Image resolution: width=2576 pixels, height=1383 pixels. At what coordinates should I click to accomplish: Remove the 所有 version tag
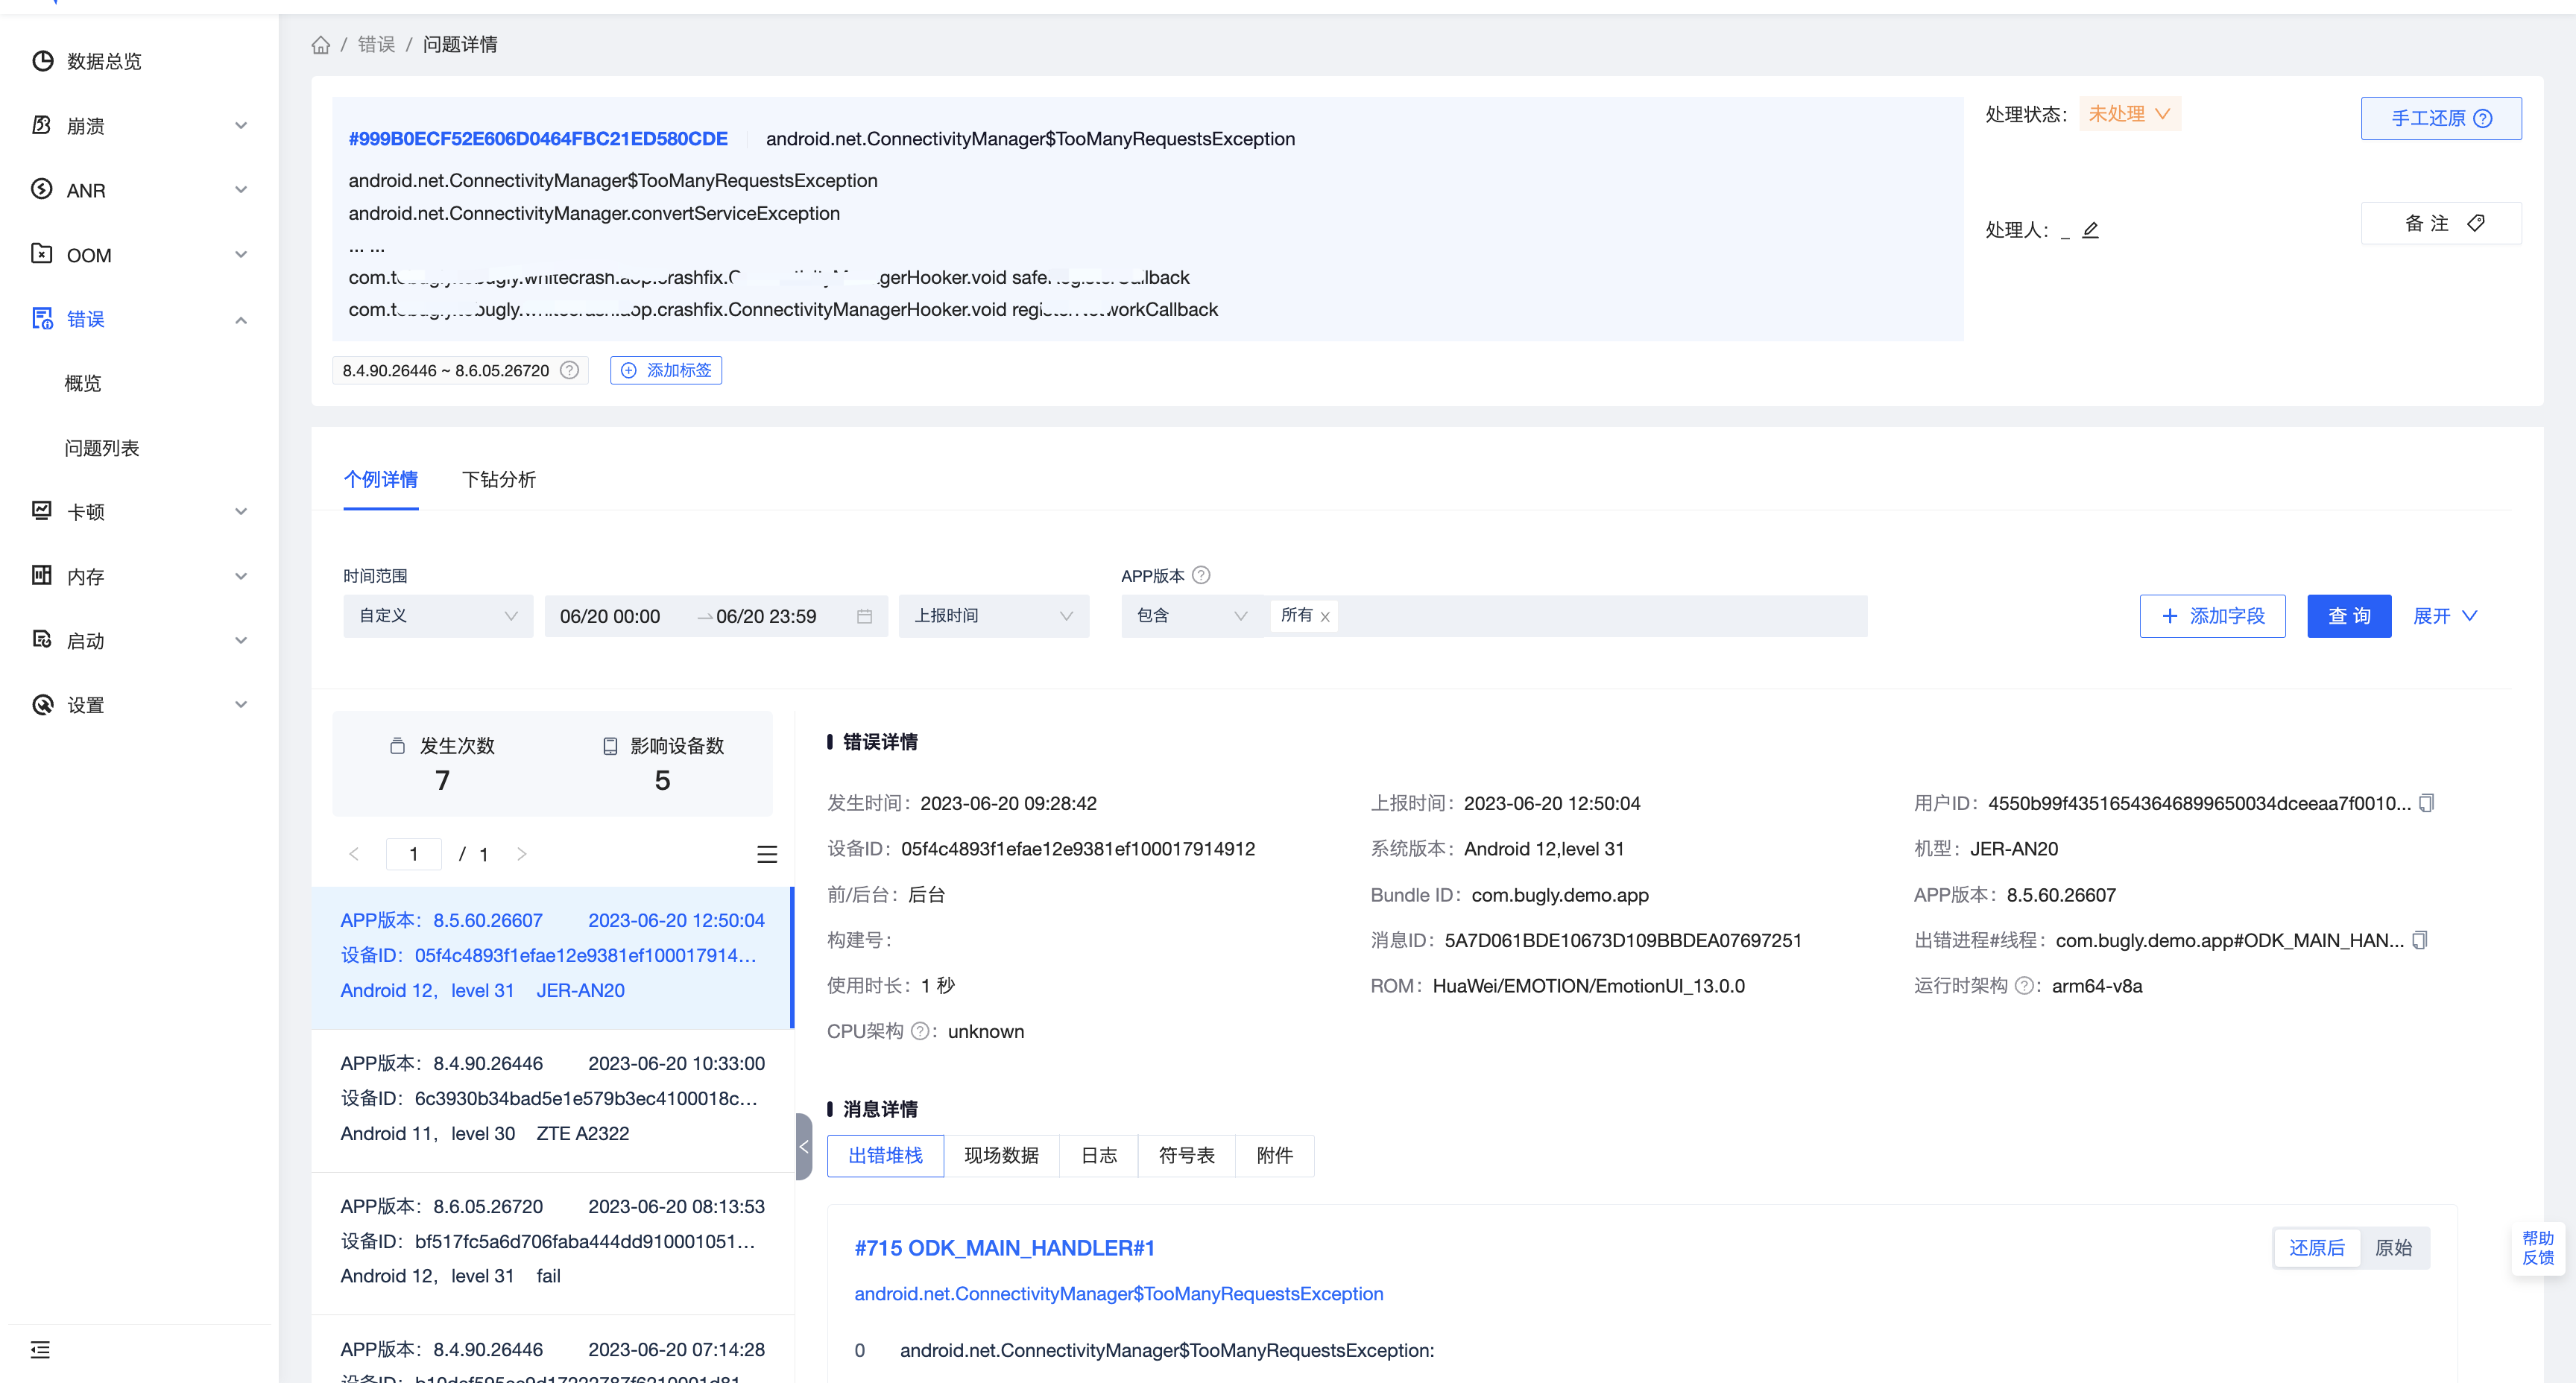(1325, 617)
